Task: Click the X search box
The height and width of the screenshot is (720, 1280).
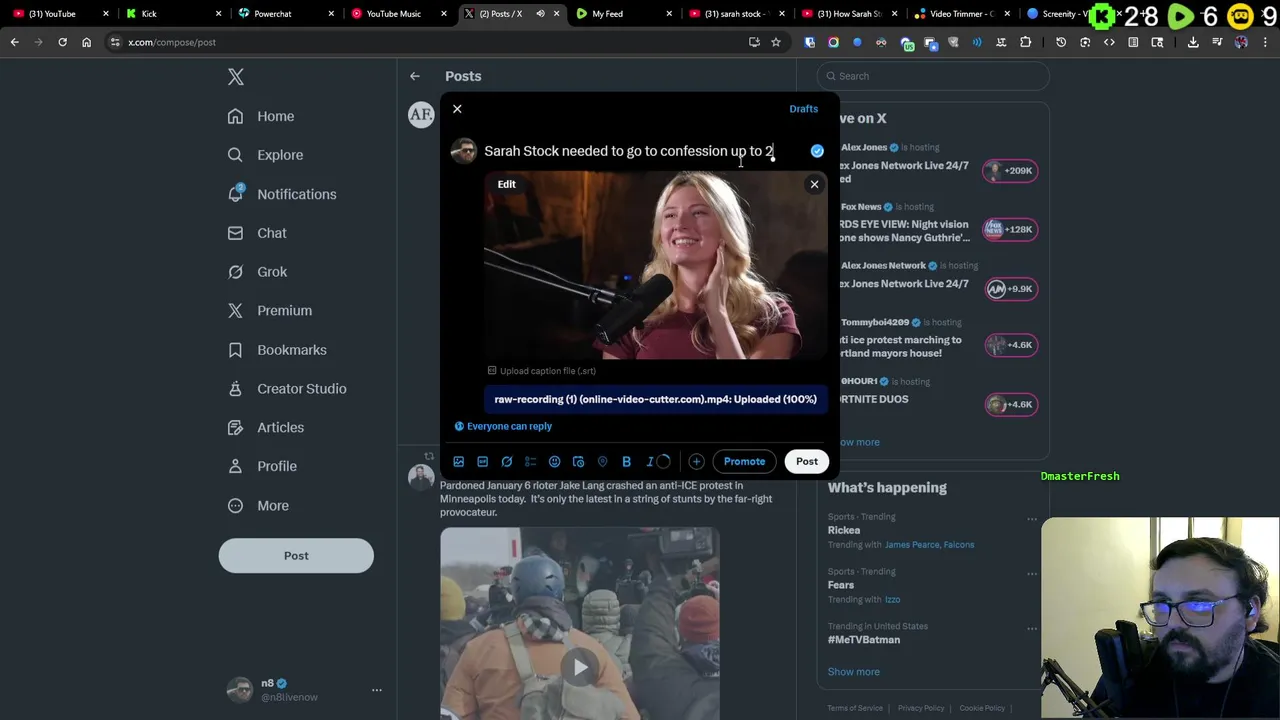Action: (x=933, y=76)
